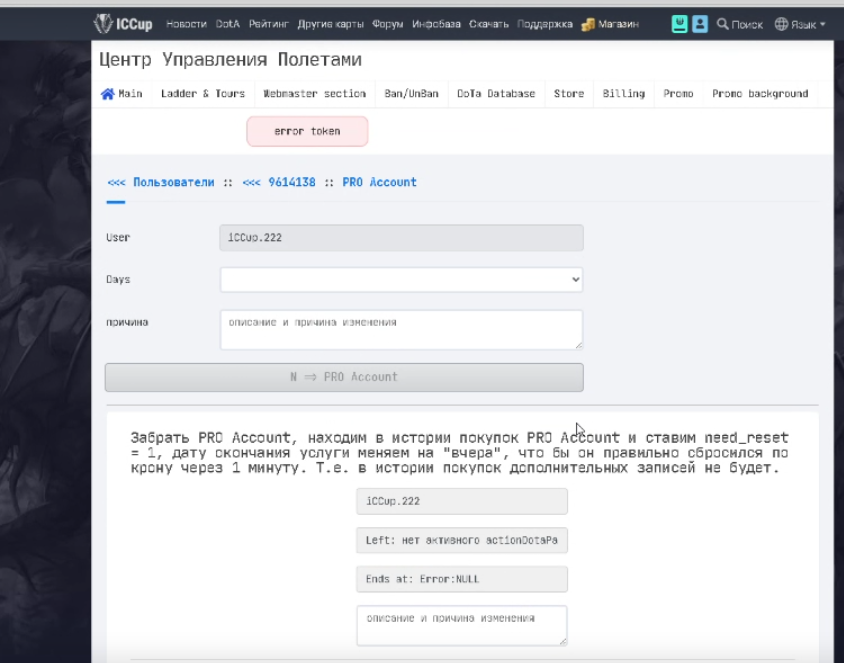Open DotA in top navigation

(228, 24)
